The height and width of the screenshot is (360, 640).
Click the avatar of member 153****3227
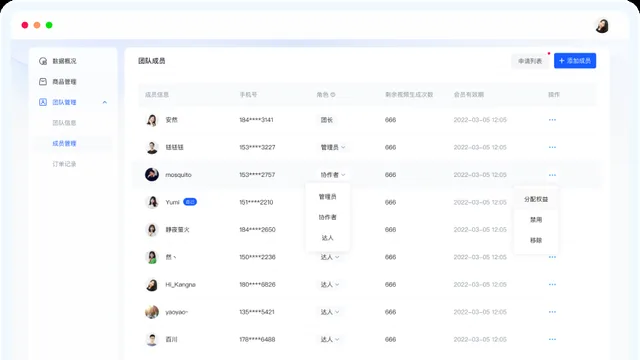(x=152, y=147)
